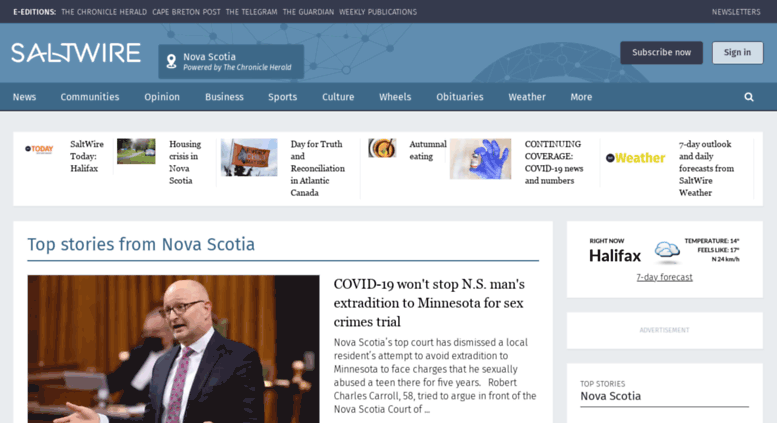Expand the More navigation menu
777x423 pixels.
tap(581, 97)
